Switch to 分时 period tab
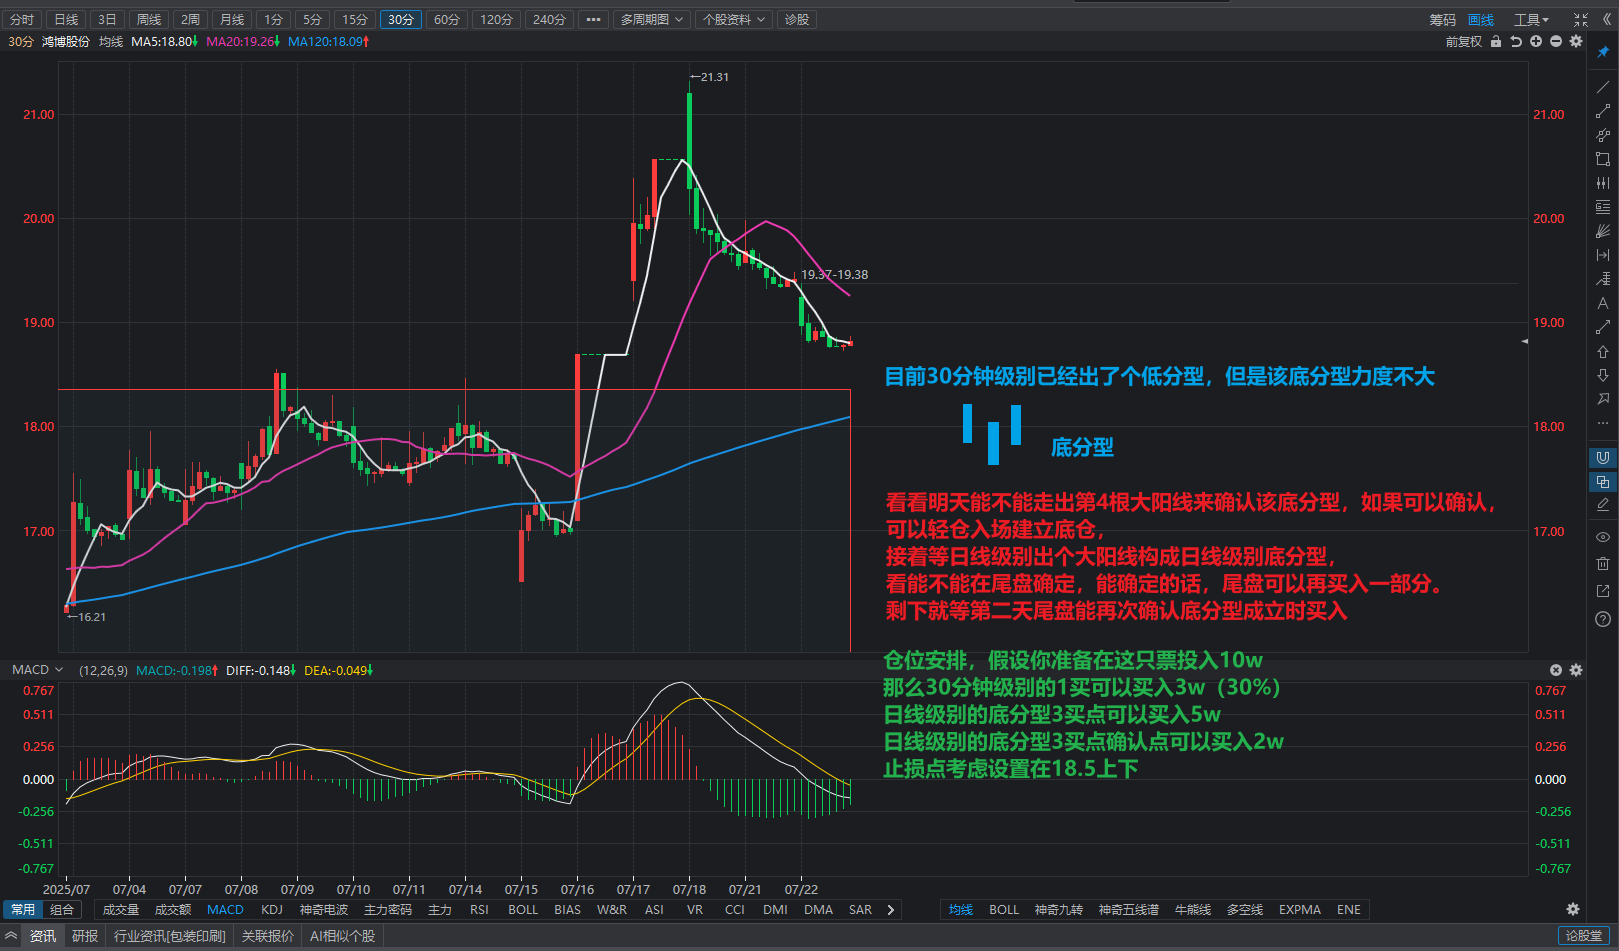Viewport: 1619px width, 951px height. (22, 20)
